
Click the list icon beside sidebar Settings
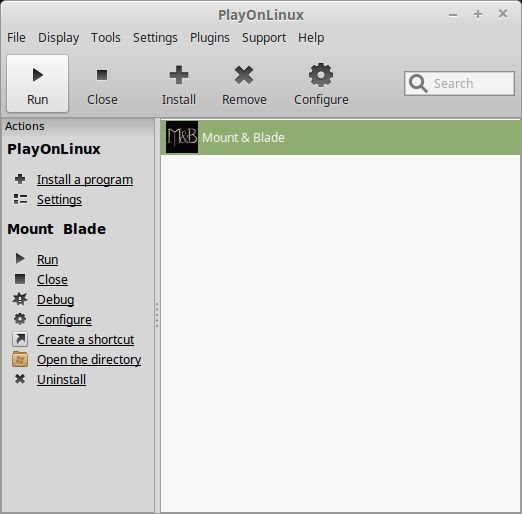(20, 199)
